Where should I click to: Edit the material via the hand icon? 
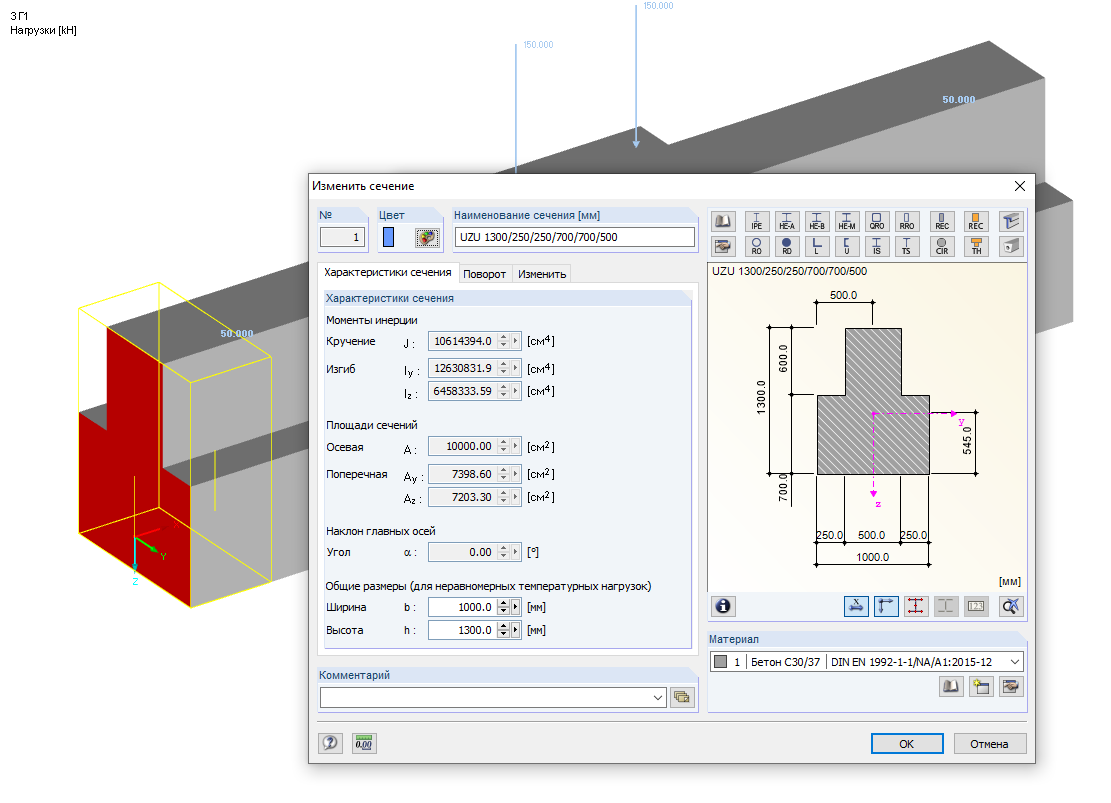point(1011,686)
